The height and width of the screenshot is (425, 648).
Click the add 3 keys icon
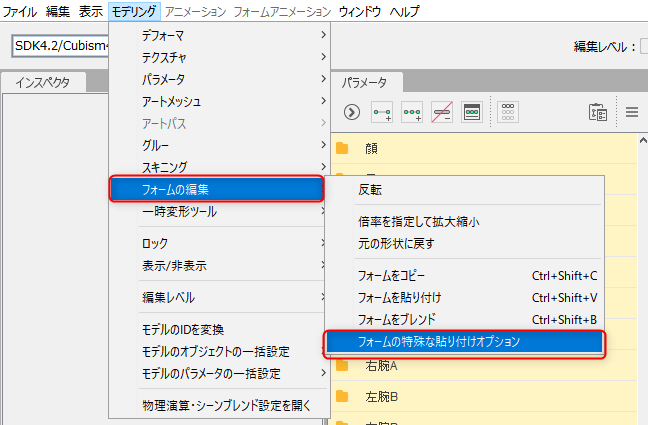click(x=412, y=112)
